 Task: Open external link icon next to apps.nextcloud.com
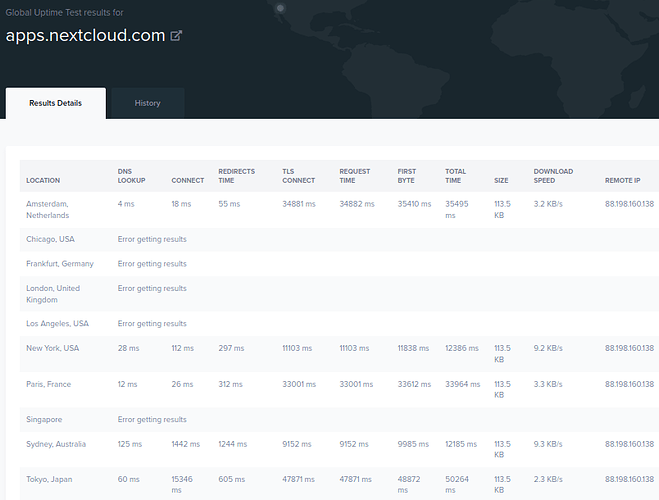[176, 36]
